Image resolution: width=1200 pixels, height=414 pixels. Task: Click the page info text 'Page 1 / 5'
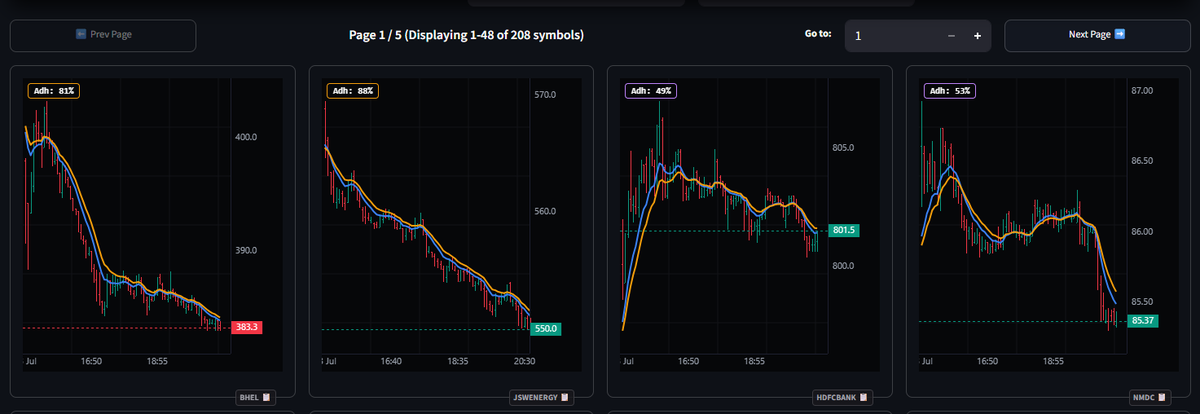pos(375,35)
